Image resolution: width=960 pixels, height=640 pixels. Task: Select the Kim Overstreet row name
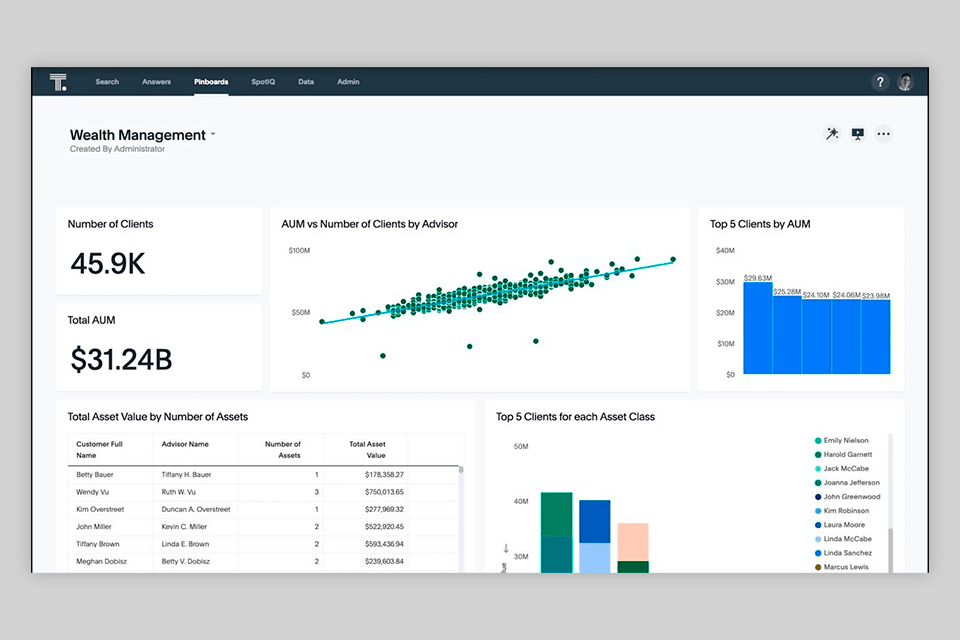[100, 509]
